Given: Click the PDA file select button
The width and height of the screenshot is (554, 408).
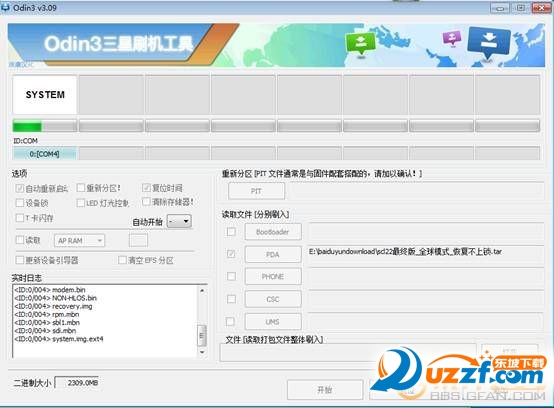Looking at the screenshot, I should (x=273, y=254).
